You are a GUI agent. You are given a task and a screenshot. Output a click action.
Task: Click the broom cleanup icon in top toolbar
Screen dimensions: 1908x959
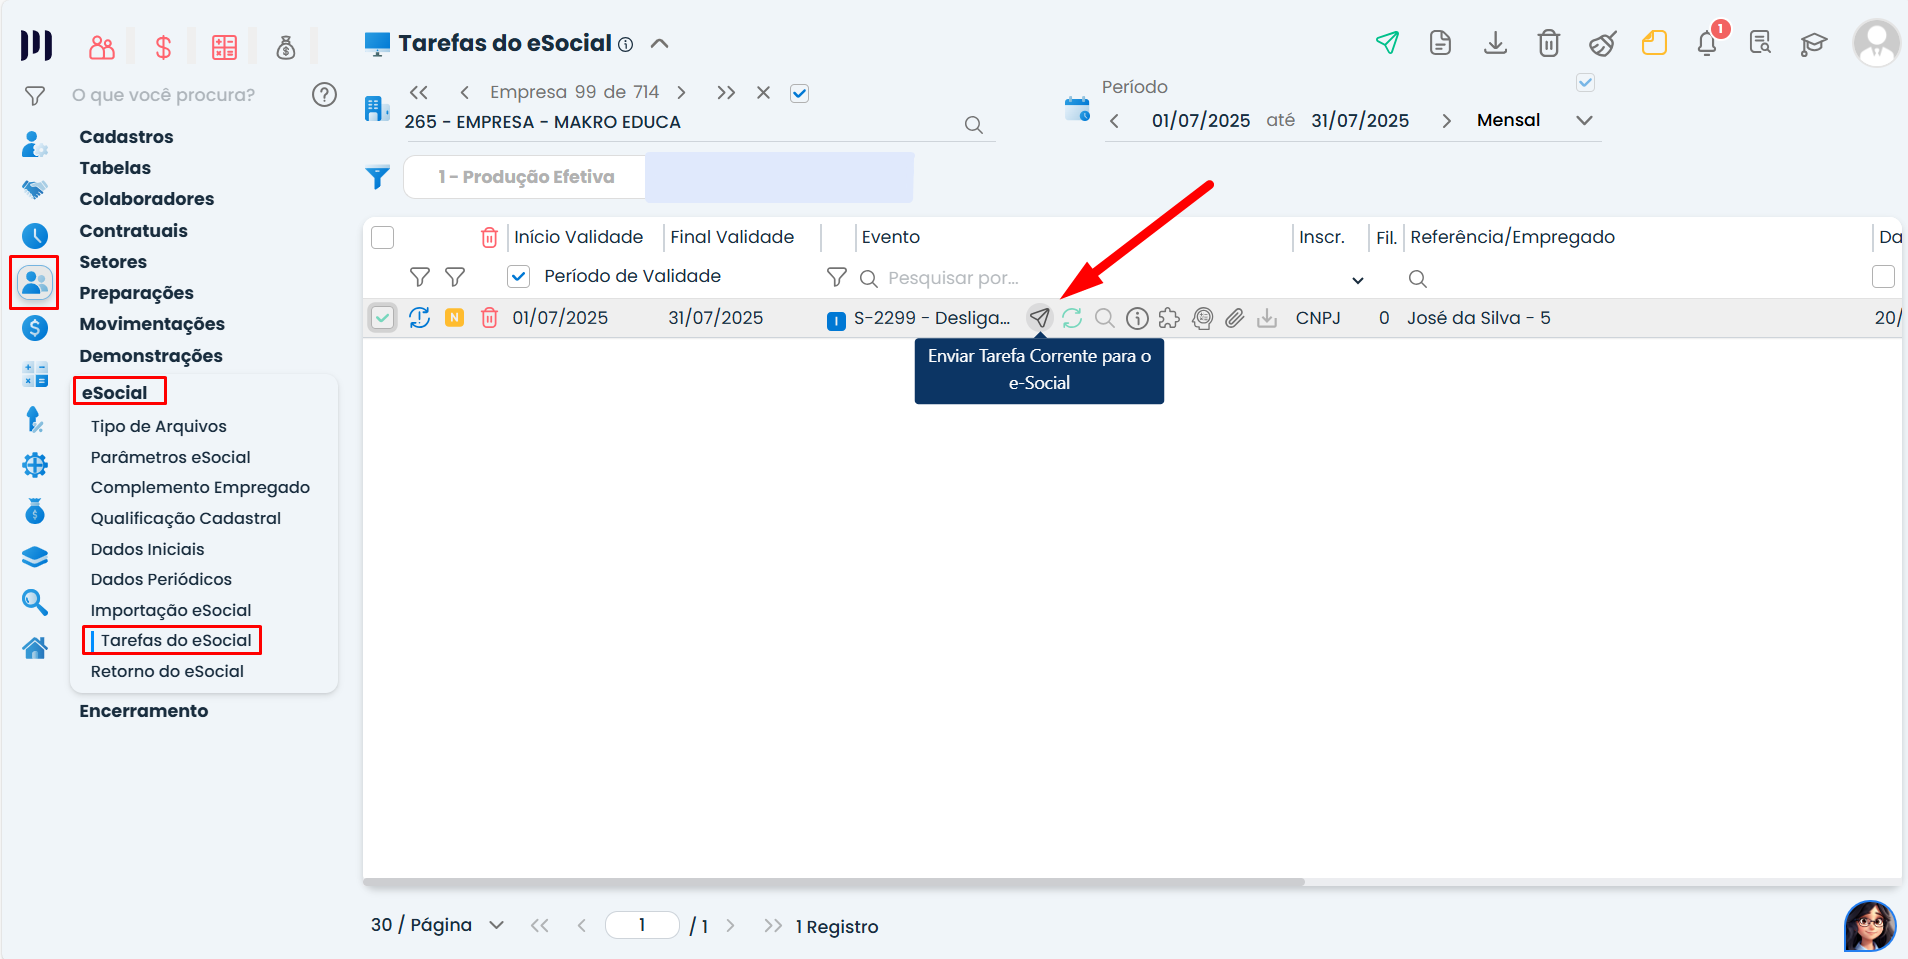[1602, 43]
